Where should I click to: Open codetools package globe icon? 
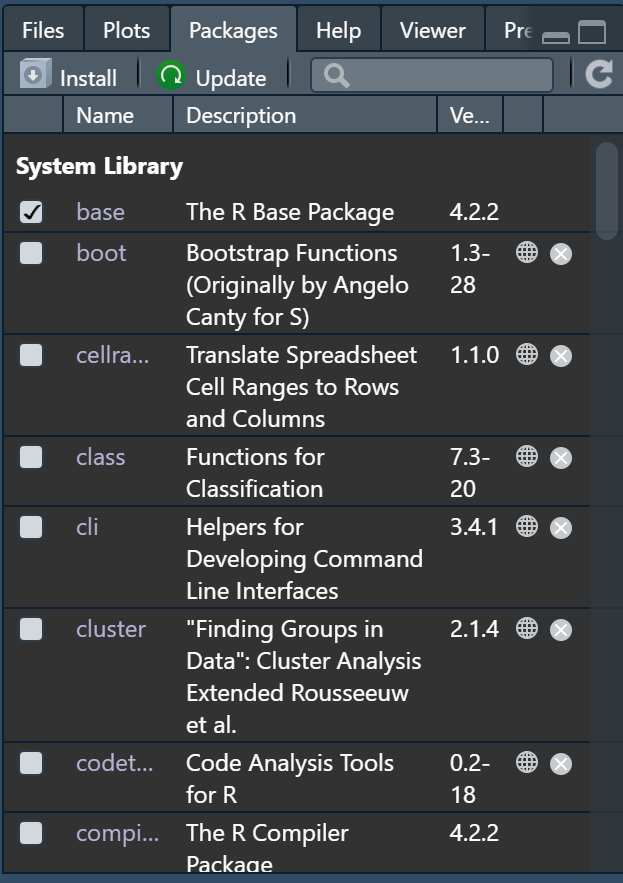point(527,762)
